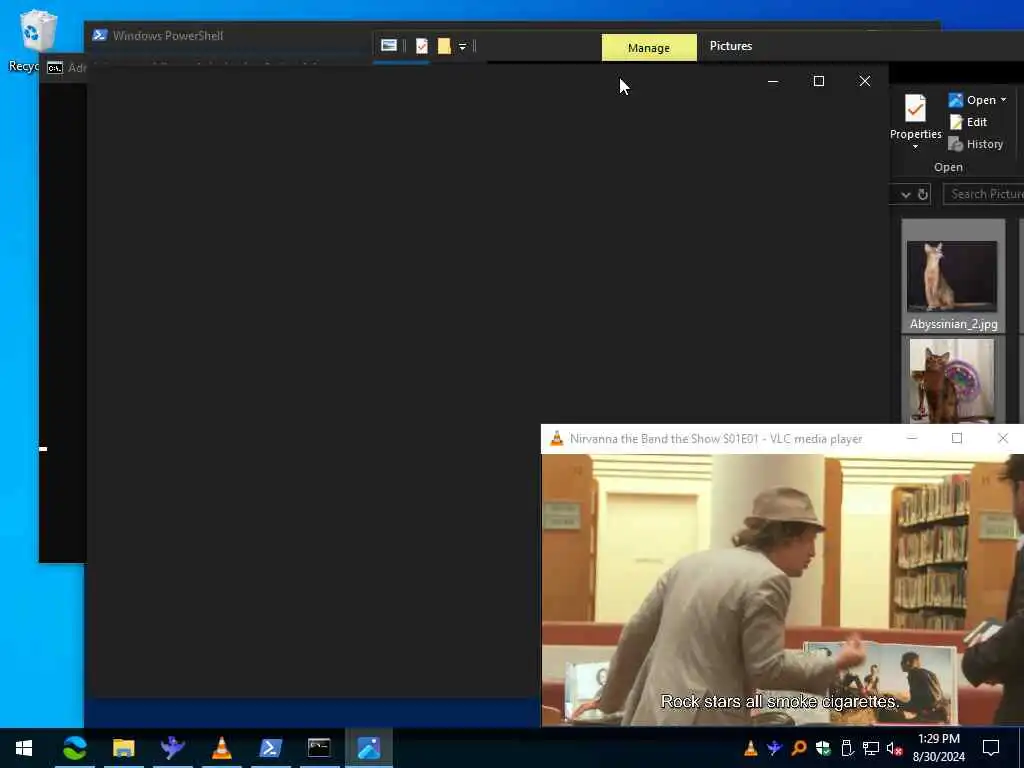1024x768 pixels.
Task: Click the orange magnifier system tray icon
Action: pyautogui.click(x=799, y=748)
